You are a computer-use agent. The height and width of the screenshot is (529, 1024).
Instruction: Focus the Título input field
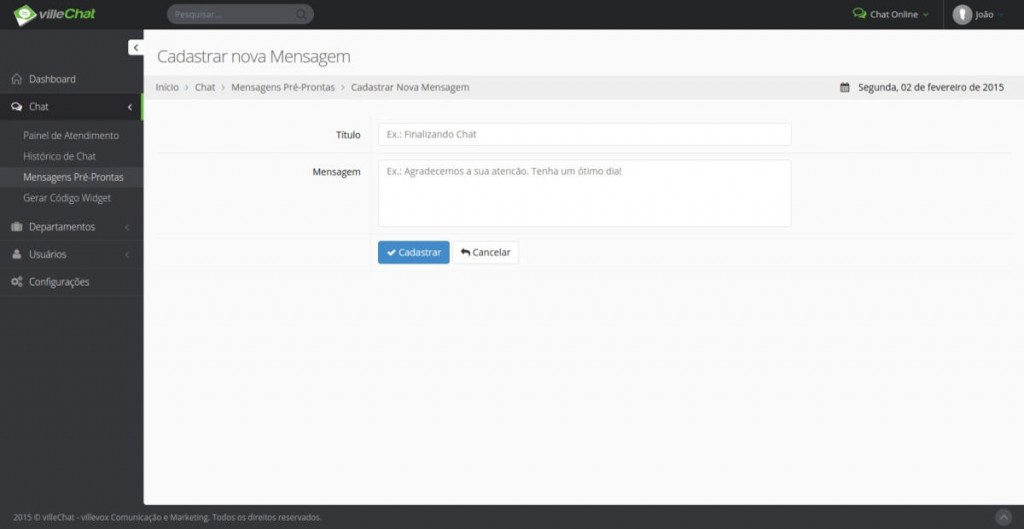pyautogui.click(x=584, y=134)
